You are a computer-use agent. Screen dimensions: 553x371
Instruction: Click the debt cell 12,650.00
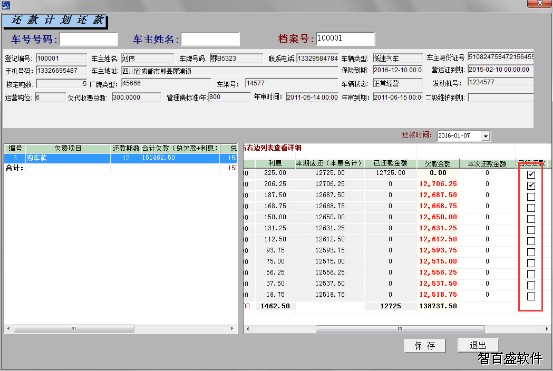438,217
